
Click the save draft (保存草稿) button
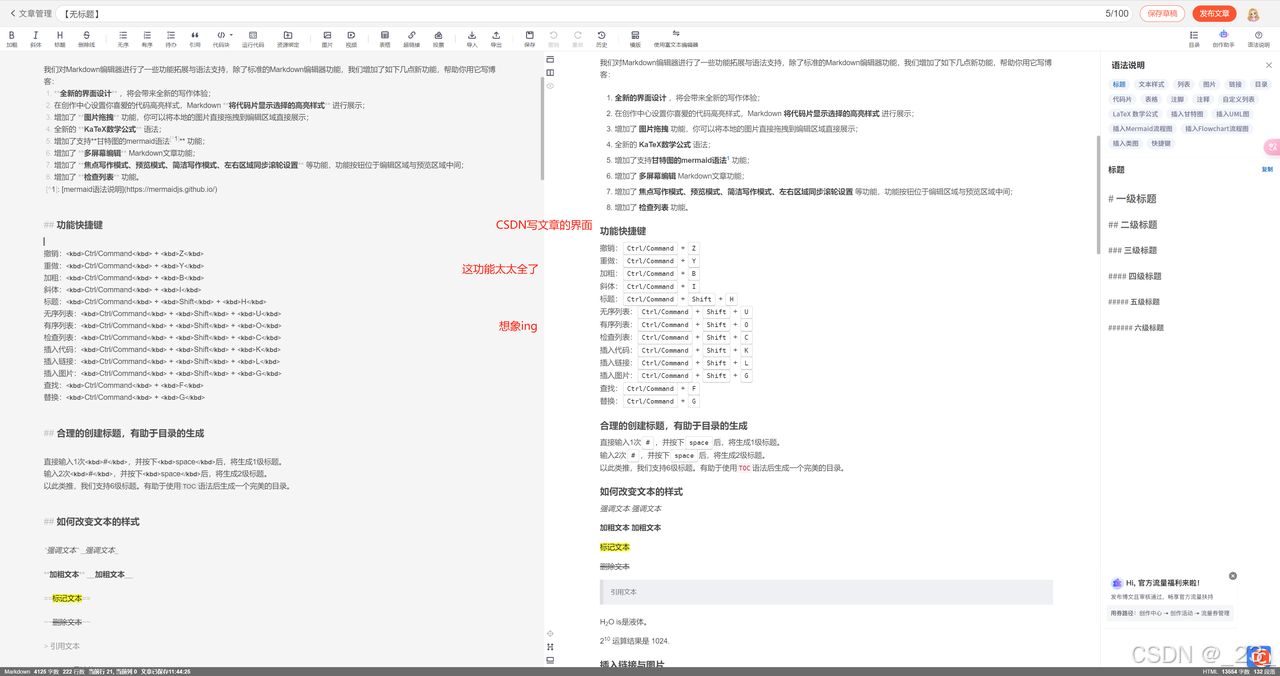(x=1162, y=14)
